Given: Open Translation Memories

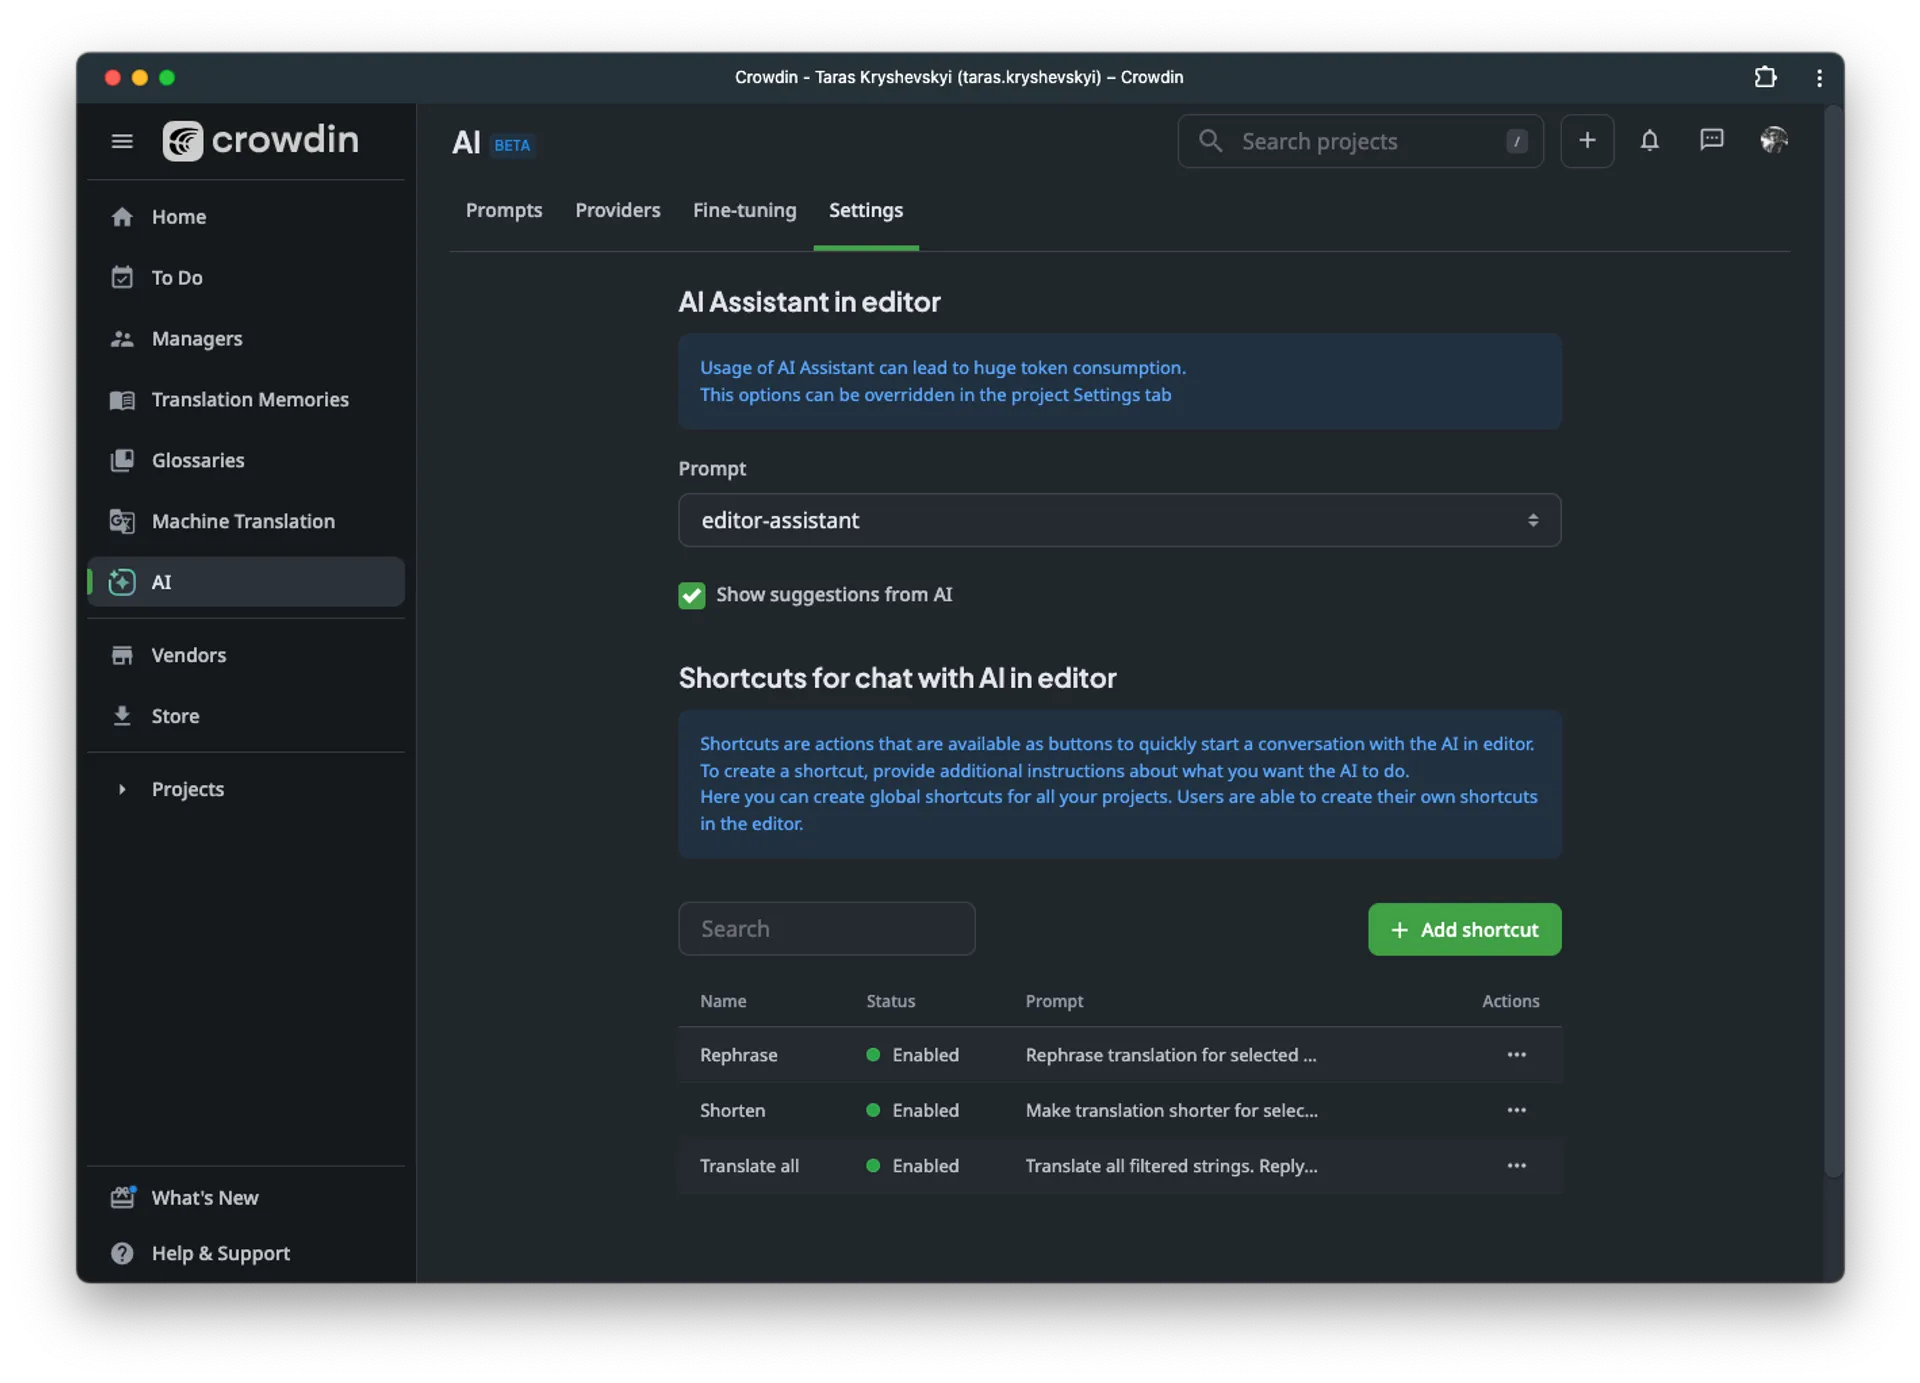Looking at the screenshot, I should tap(246, 400).
